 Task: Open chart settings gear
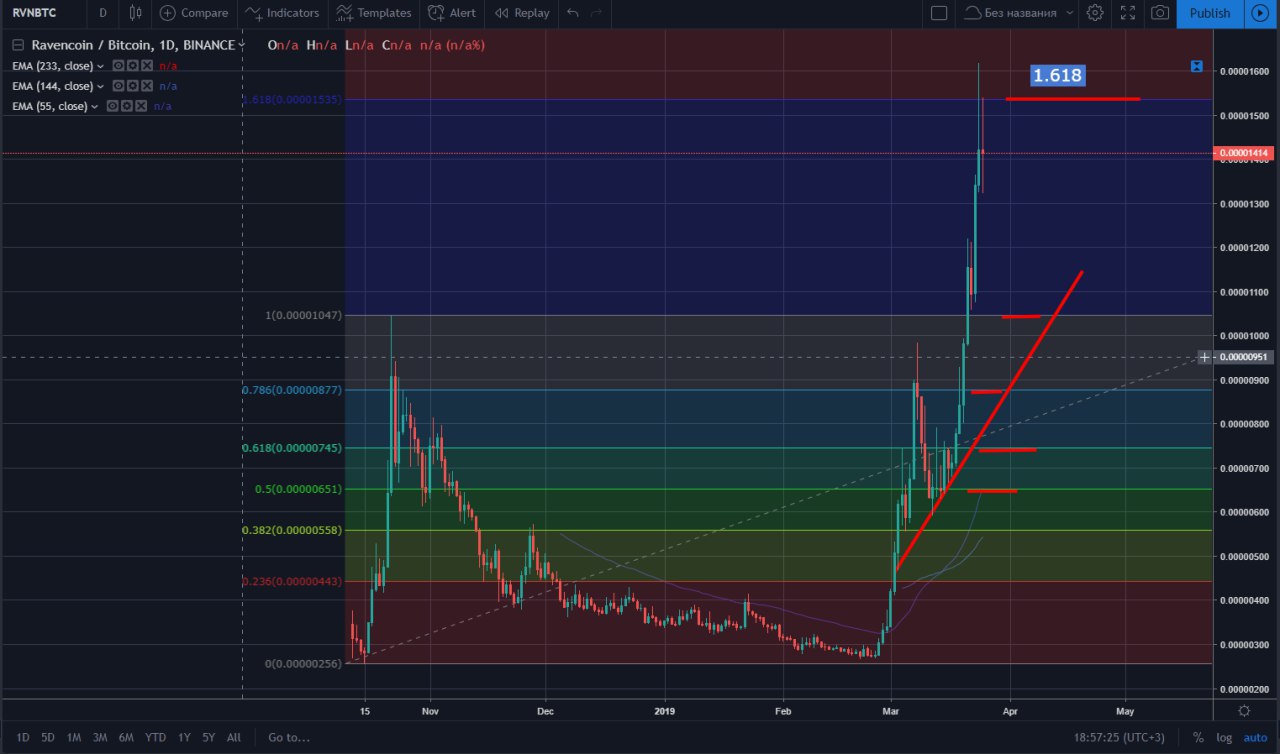[1095, 13]
